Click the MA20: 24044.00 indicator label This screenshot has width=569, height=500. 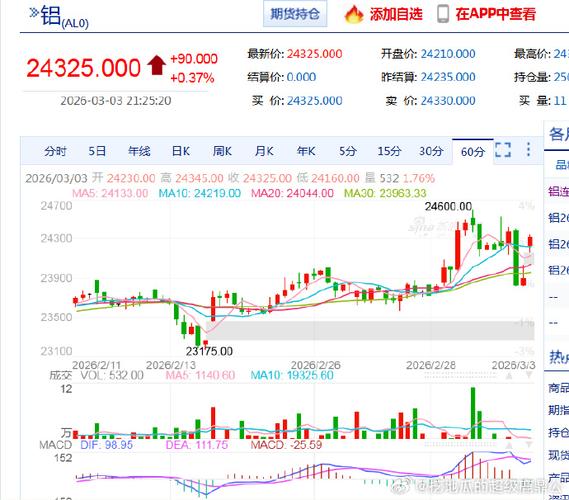(292, 193)
